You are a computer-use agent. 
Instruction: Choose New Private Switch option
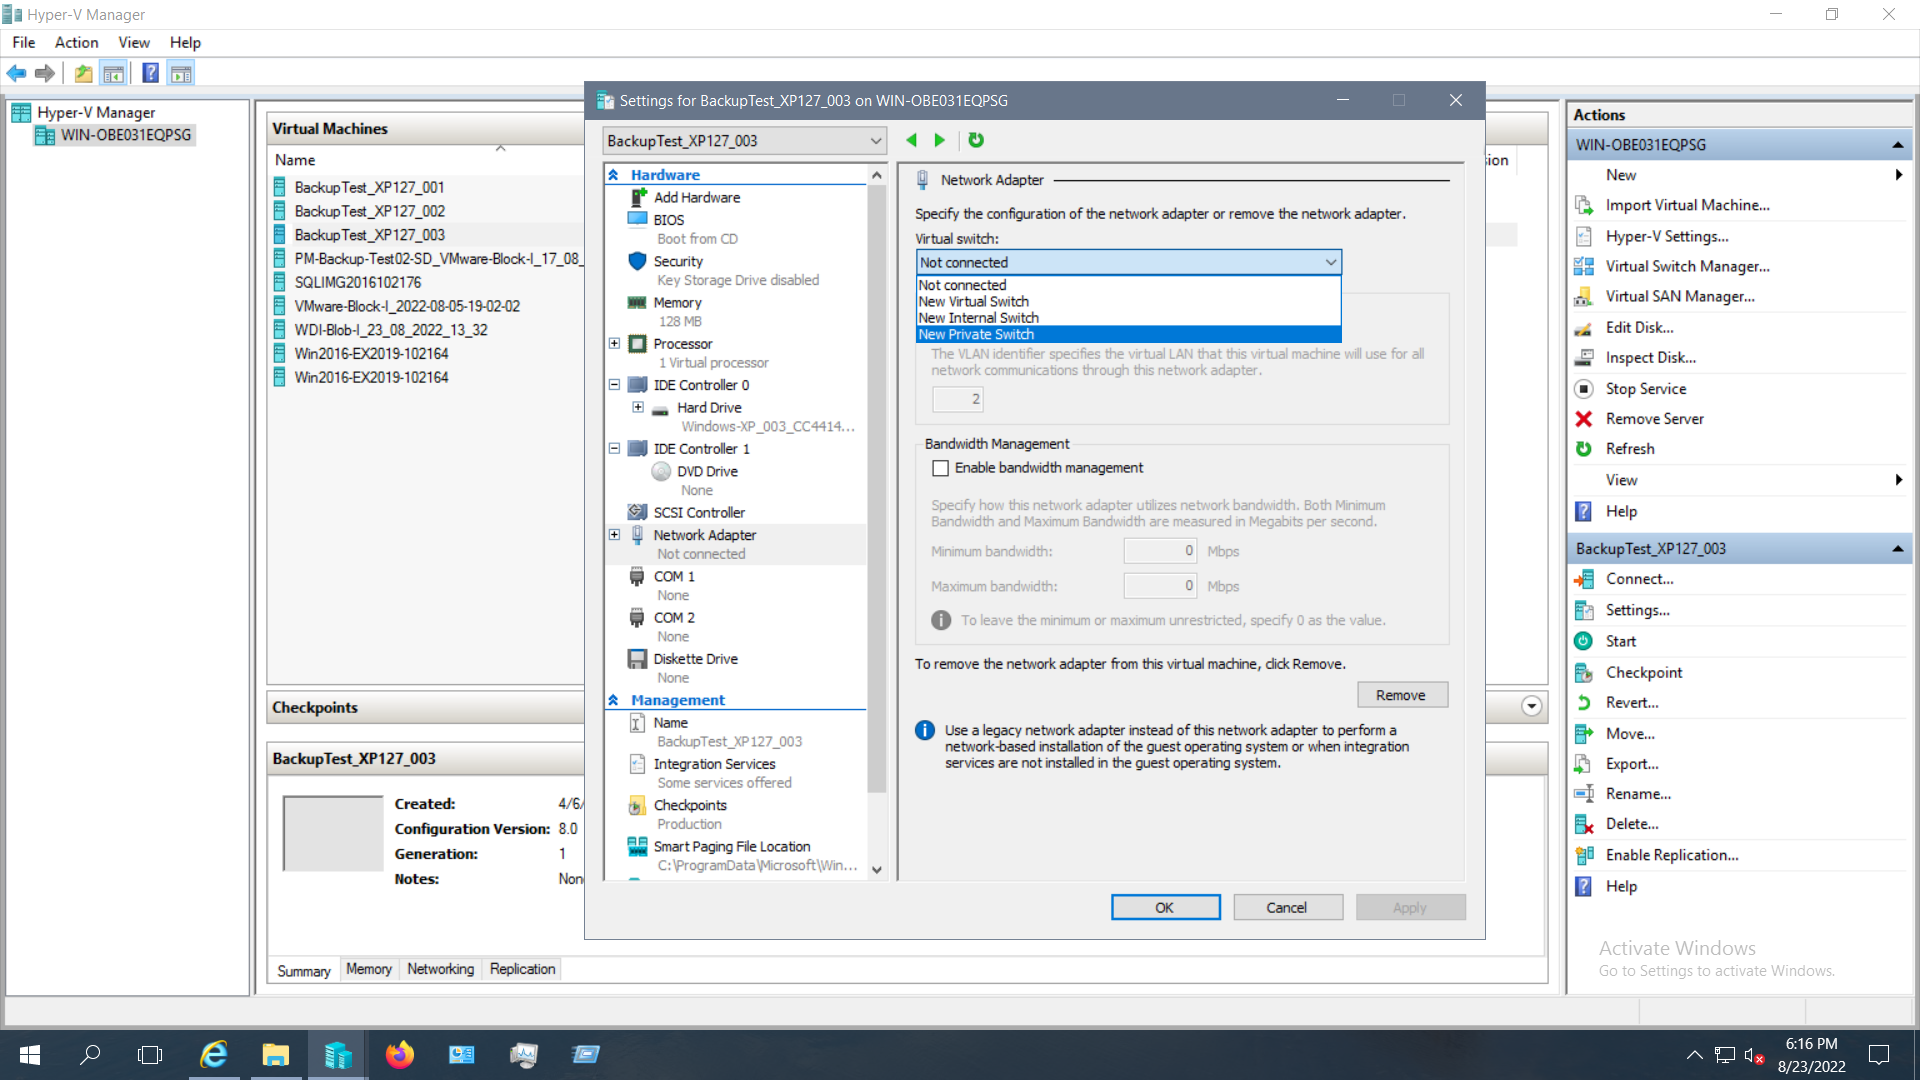(x=1128, y=335)
